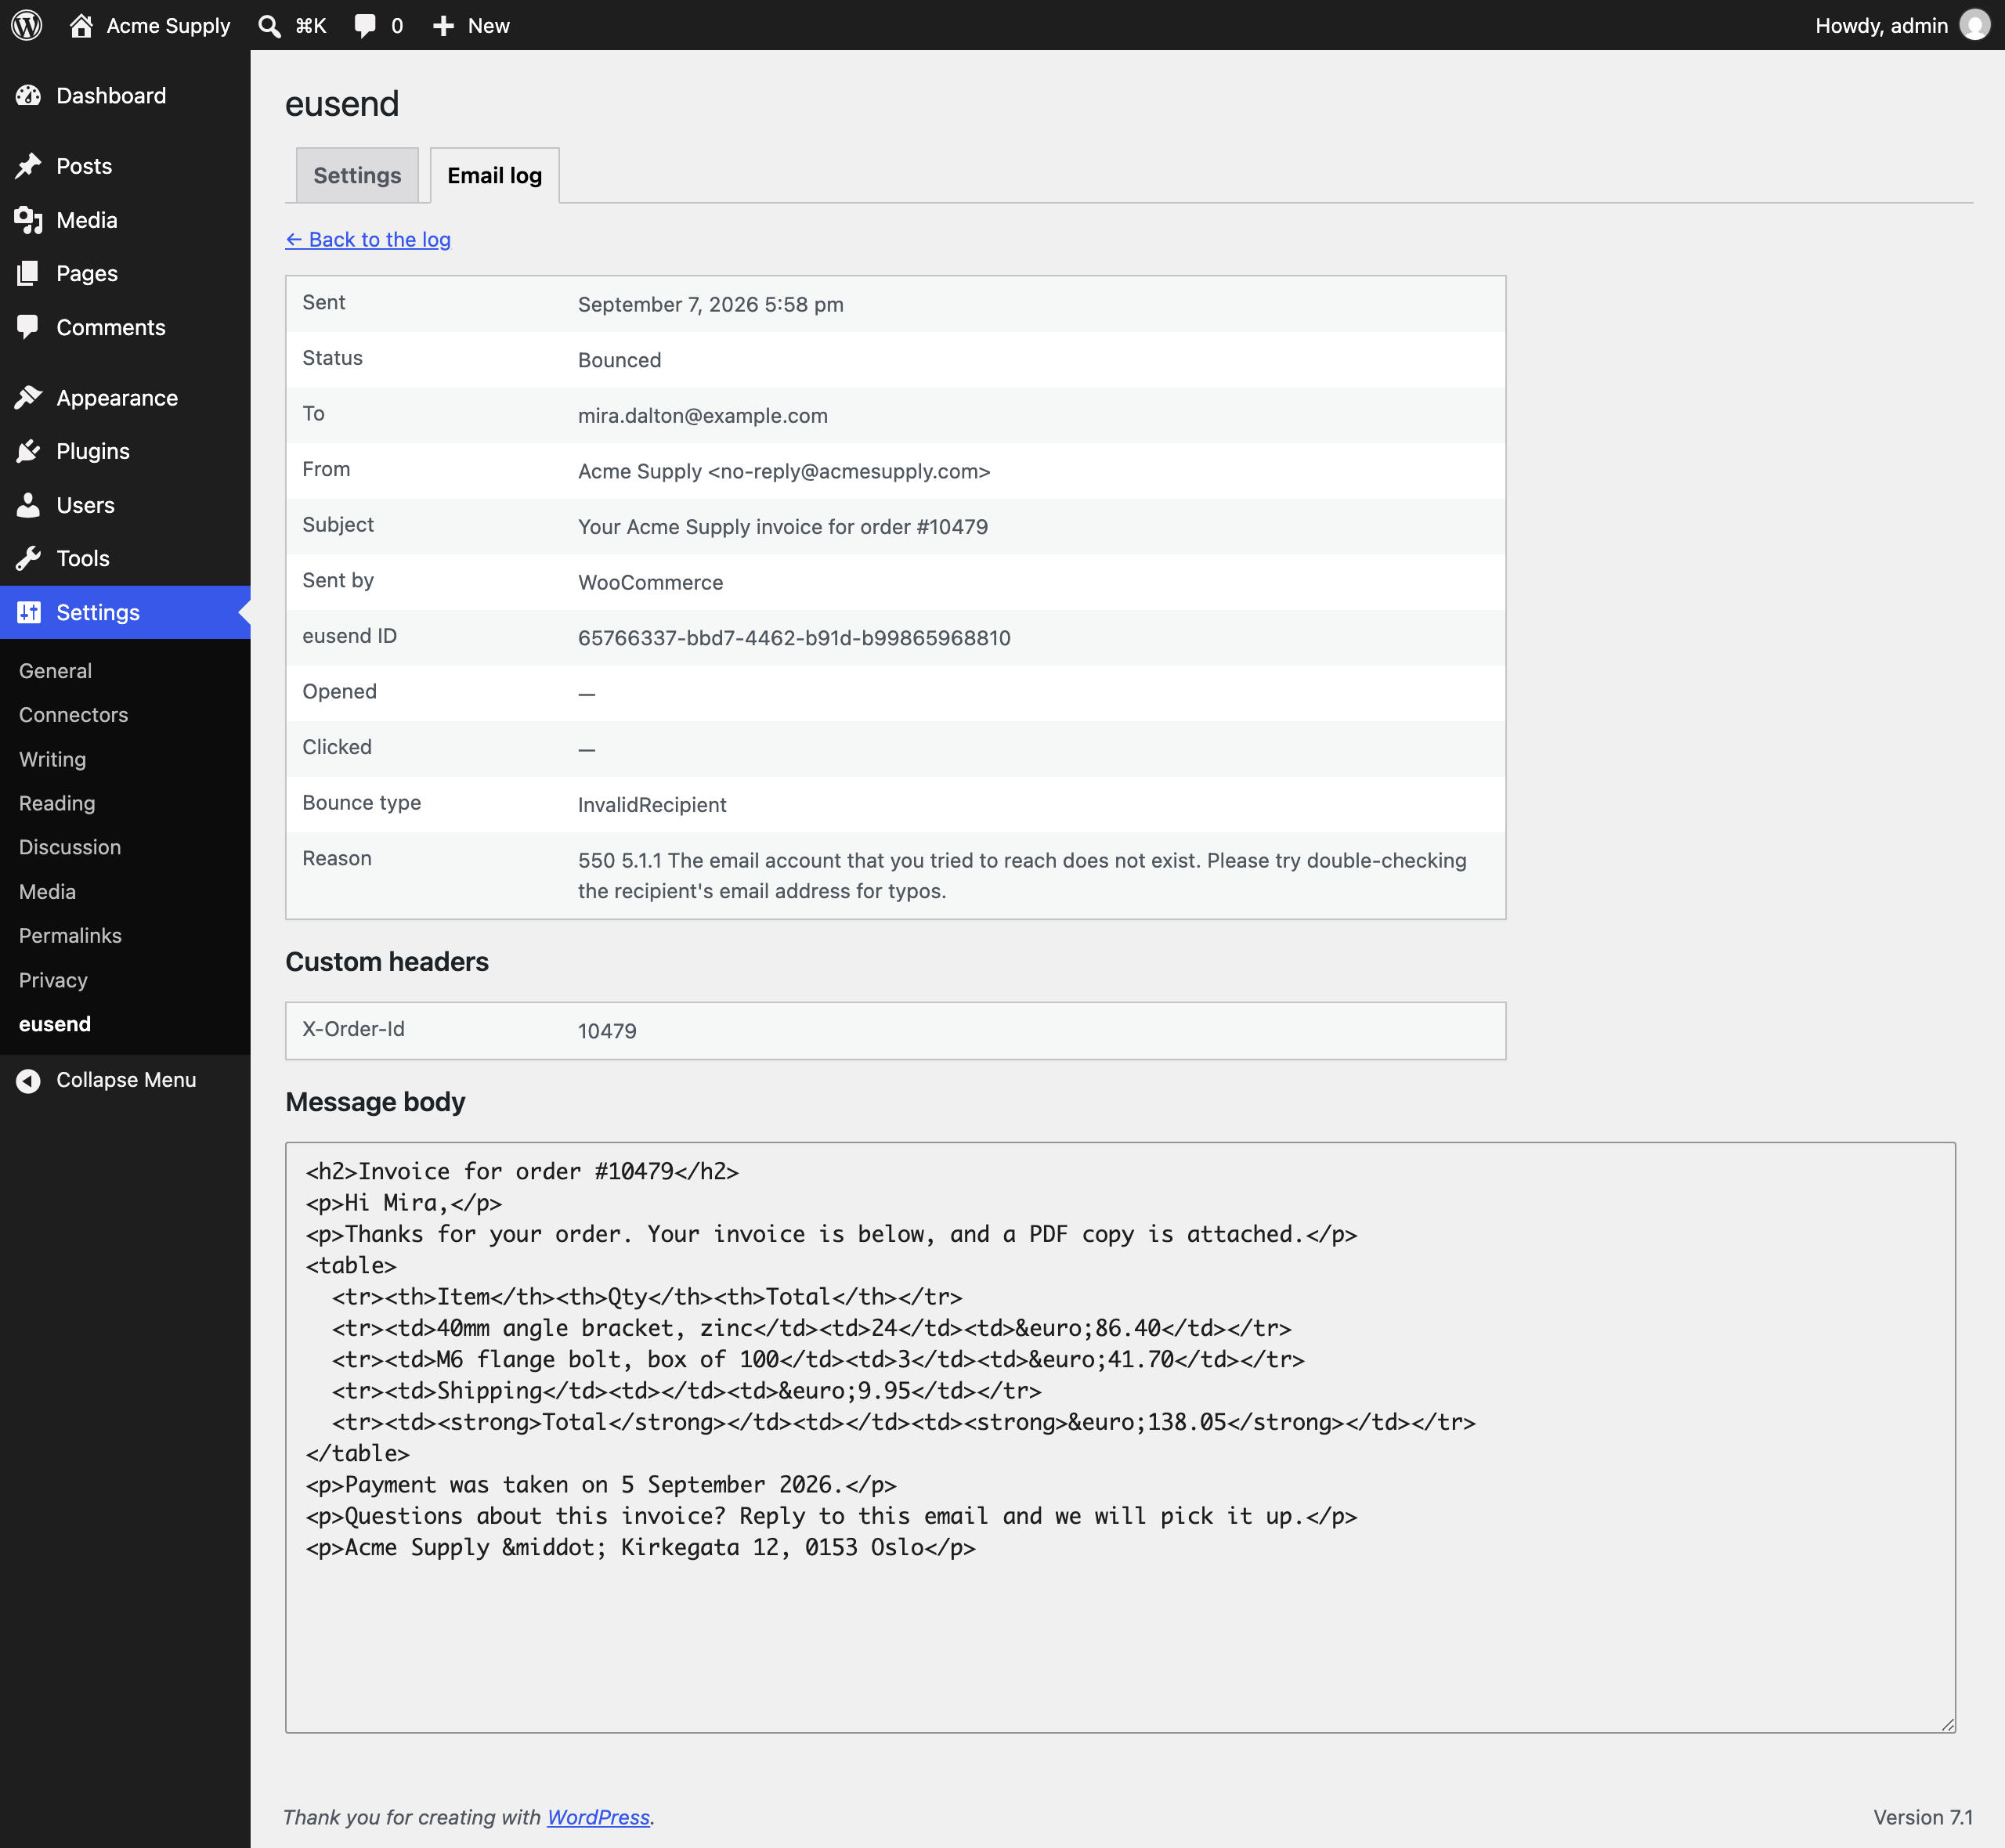Open Connectors settings submenu
This screenshot has width=2005, height=1848.
point(73,715)
